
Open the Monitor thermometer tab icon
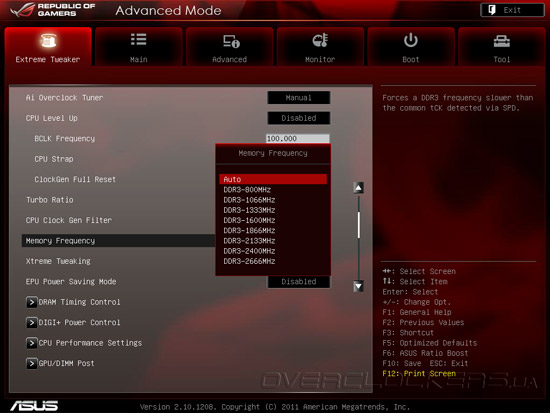point(320,40)
